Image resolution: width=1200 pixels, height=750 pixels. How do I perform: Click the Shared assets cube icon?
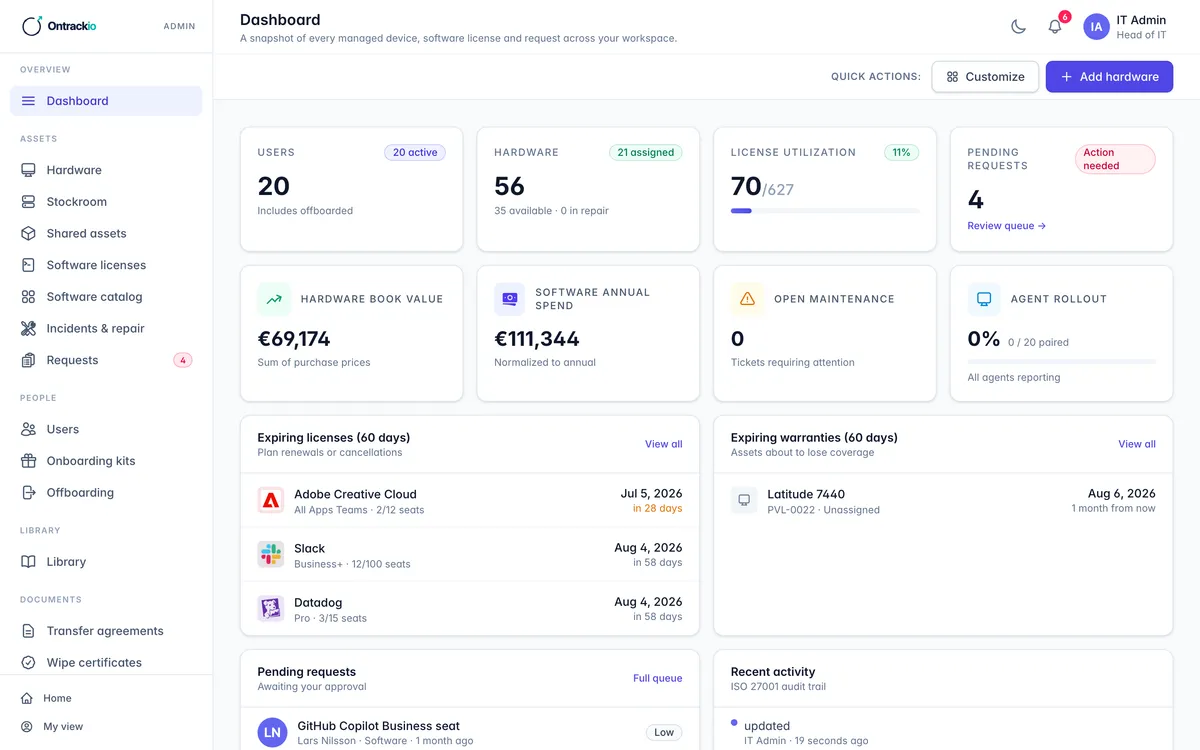(28, 233)
